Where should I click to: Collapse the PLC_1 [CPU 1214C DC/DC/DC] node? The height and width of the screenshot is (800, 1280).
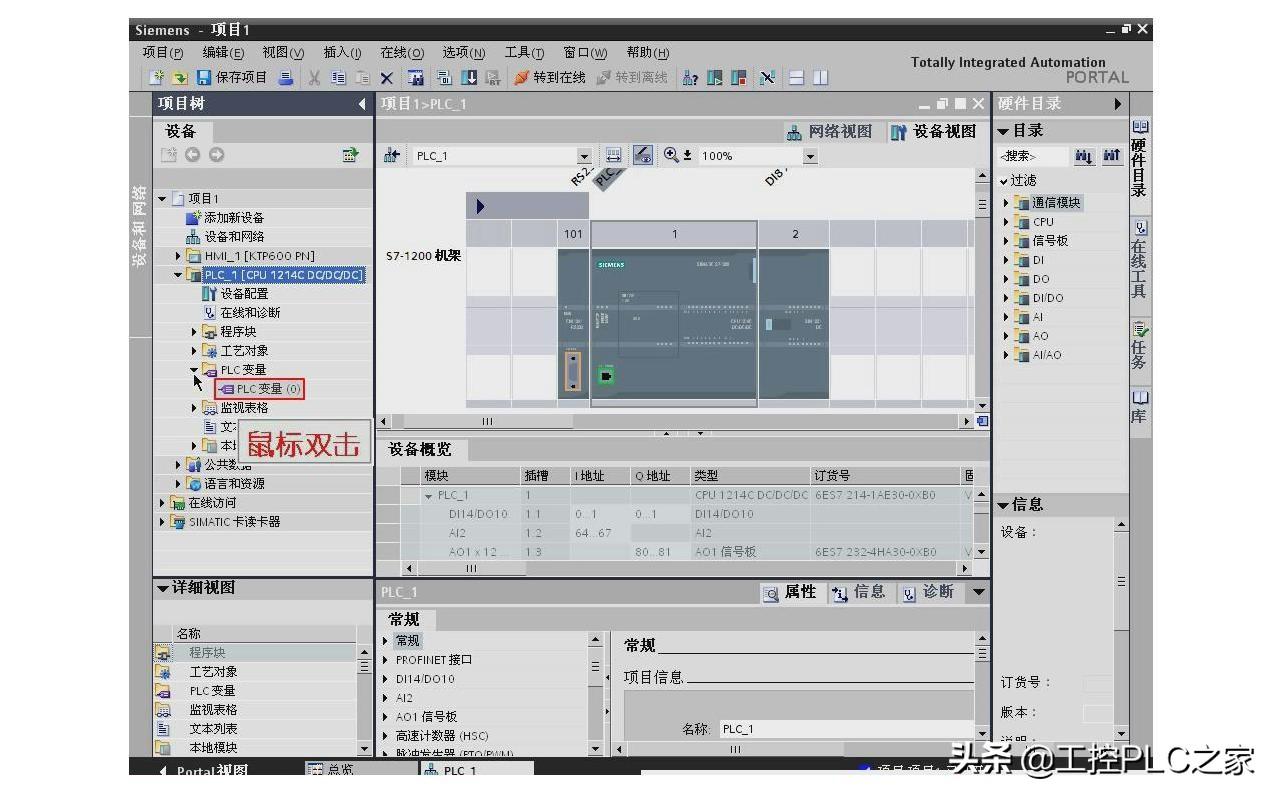[179, 275]
